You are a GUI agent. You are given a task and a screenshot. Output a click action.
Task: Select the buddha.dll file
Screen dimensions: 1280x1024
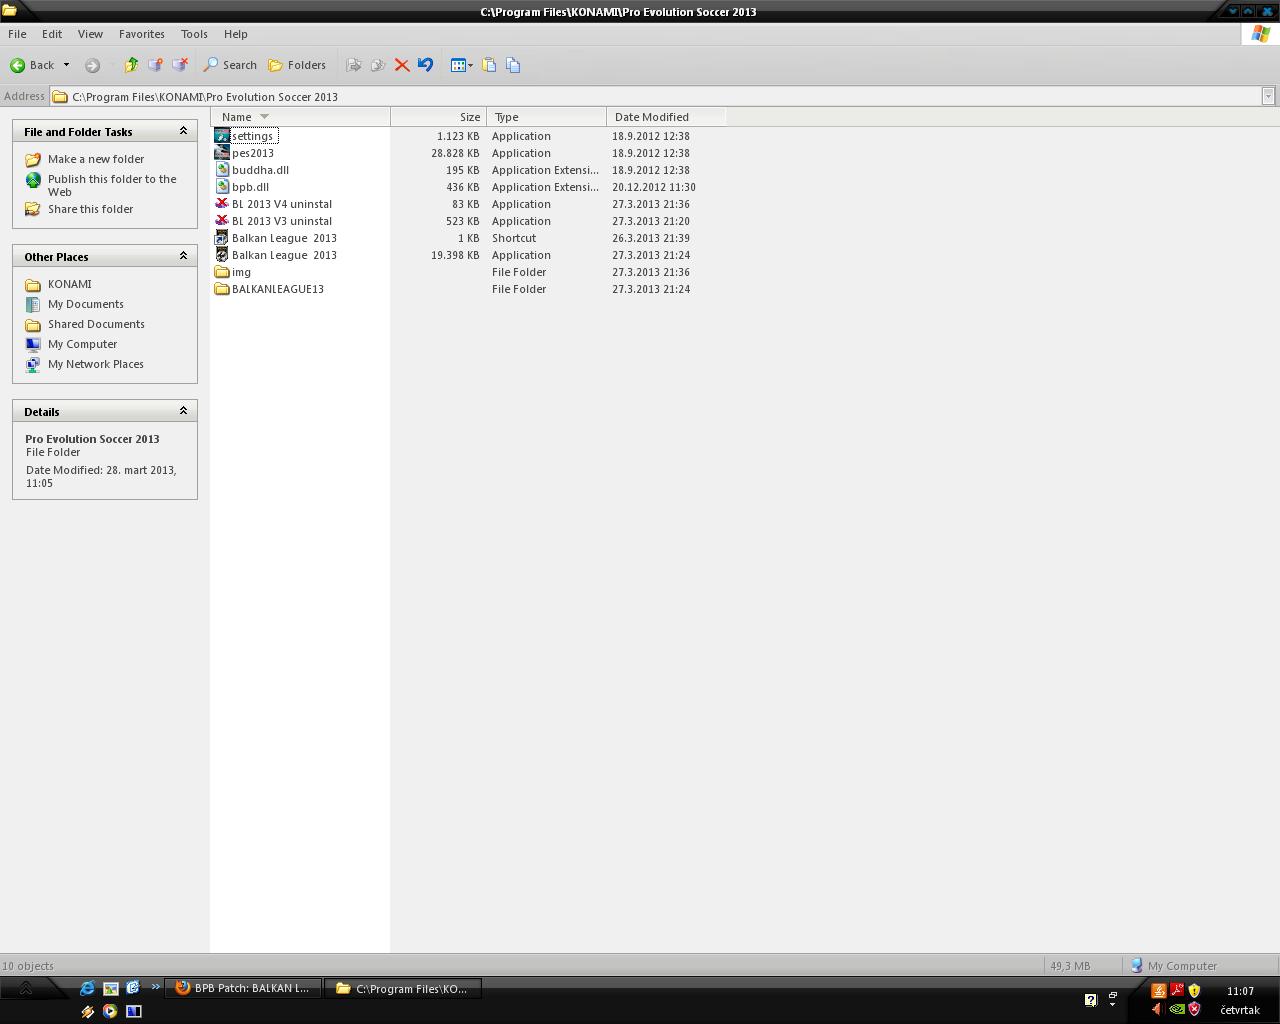(260, 170)
